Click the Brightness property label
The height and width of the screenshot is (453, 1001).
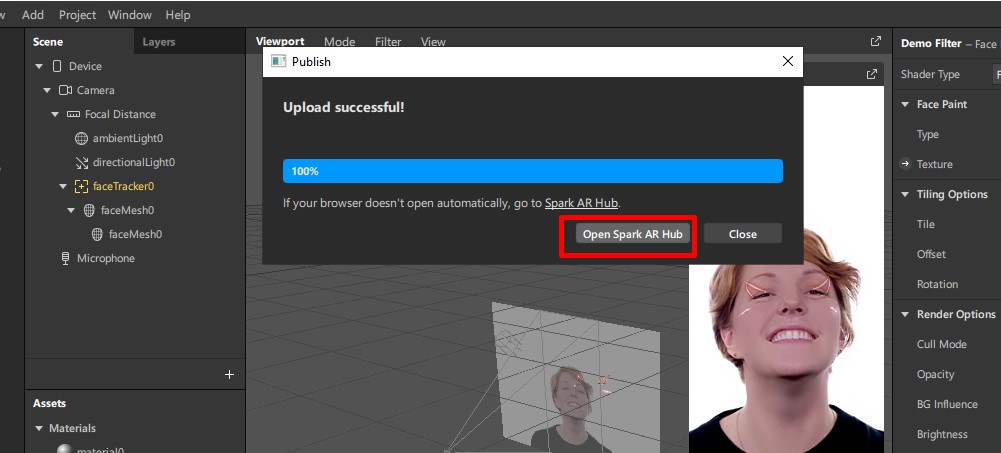pos(942,434)
